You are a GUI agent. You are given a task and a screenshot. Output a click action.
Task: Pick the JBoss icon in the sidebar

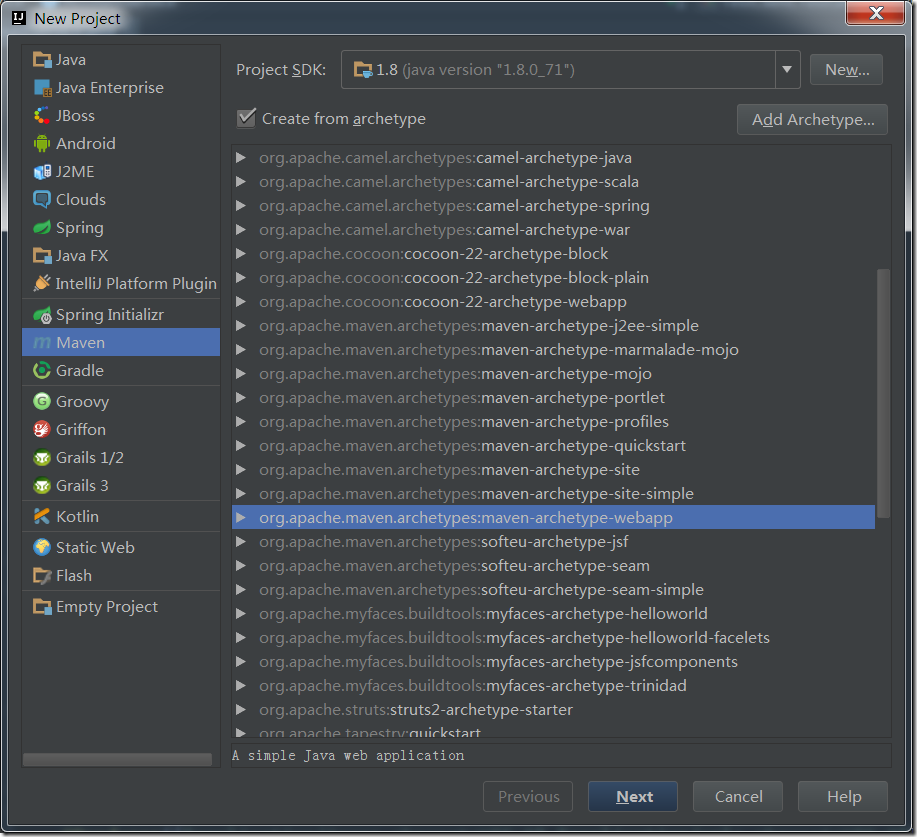(x=42, y=116)
